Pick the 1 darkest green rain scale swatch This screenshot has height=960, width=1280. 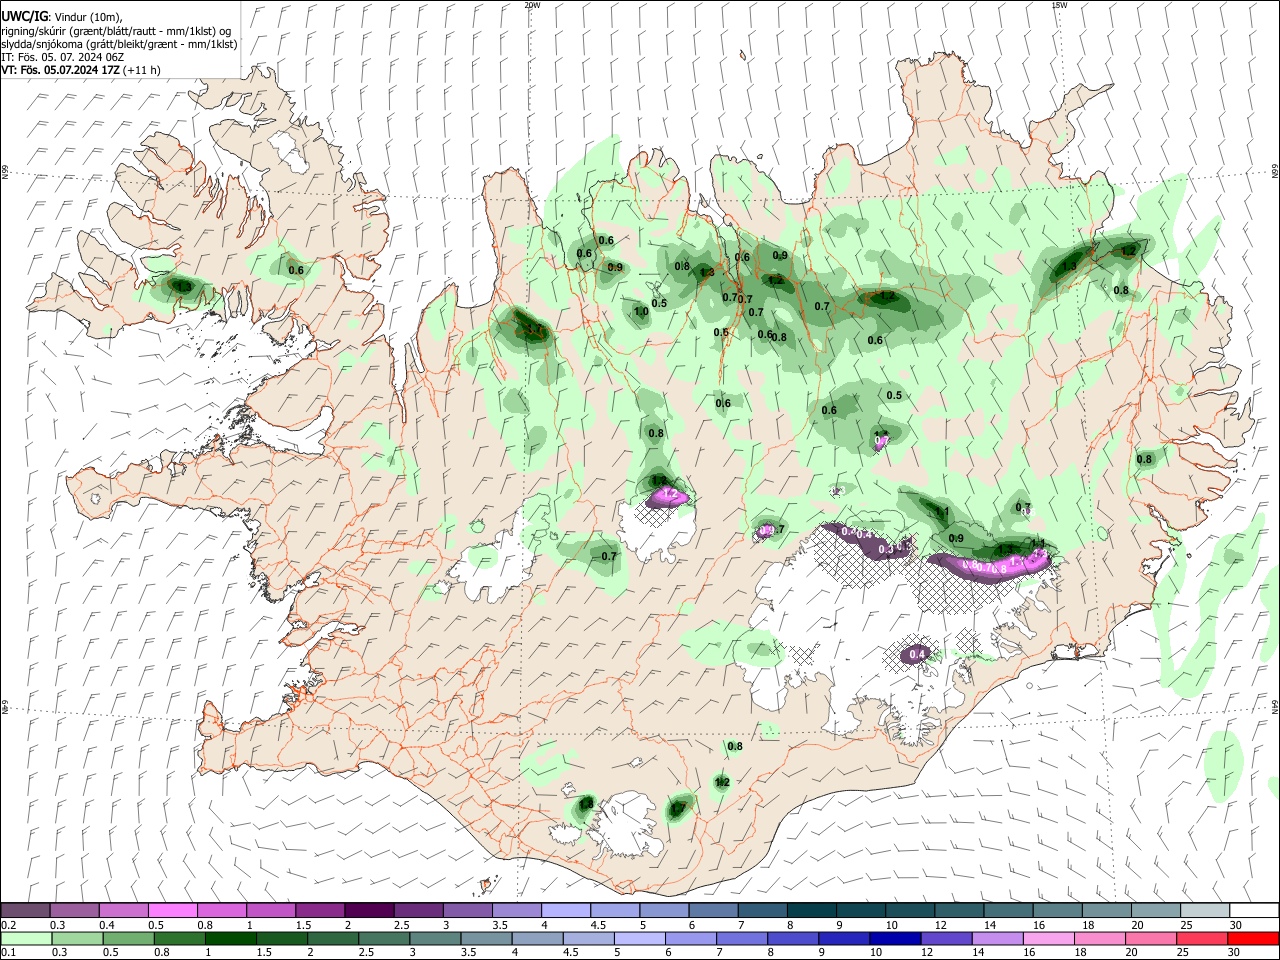[x=230, y=938]
